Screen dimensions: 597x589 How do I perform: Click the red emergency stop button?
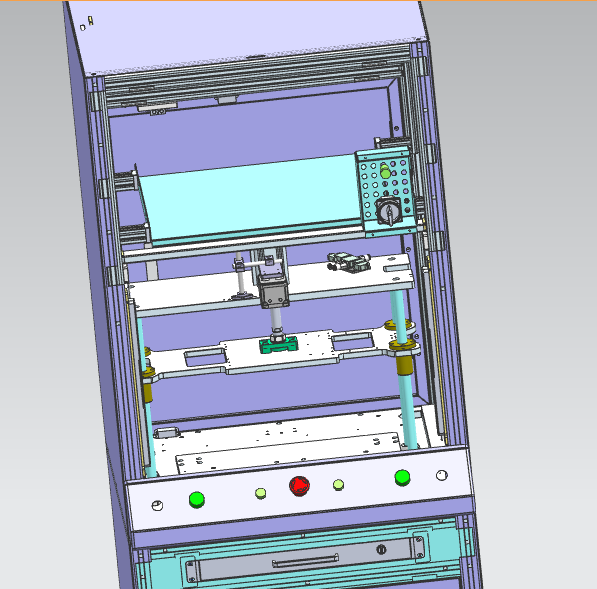[x=299, y=486]
